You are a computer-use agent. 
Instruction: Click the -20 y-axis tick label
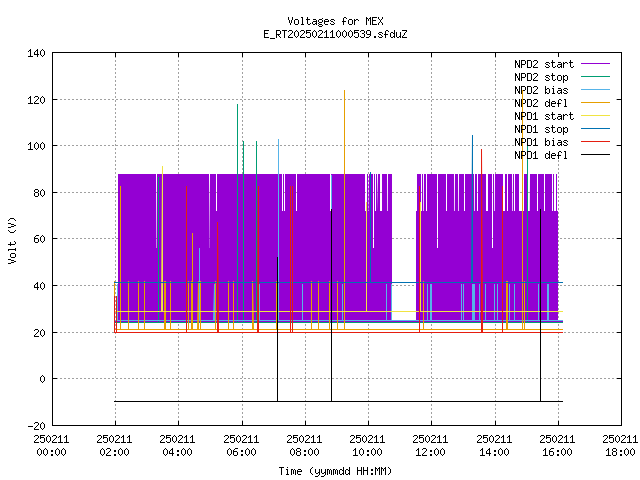click(x=36, y=426)
